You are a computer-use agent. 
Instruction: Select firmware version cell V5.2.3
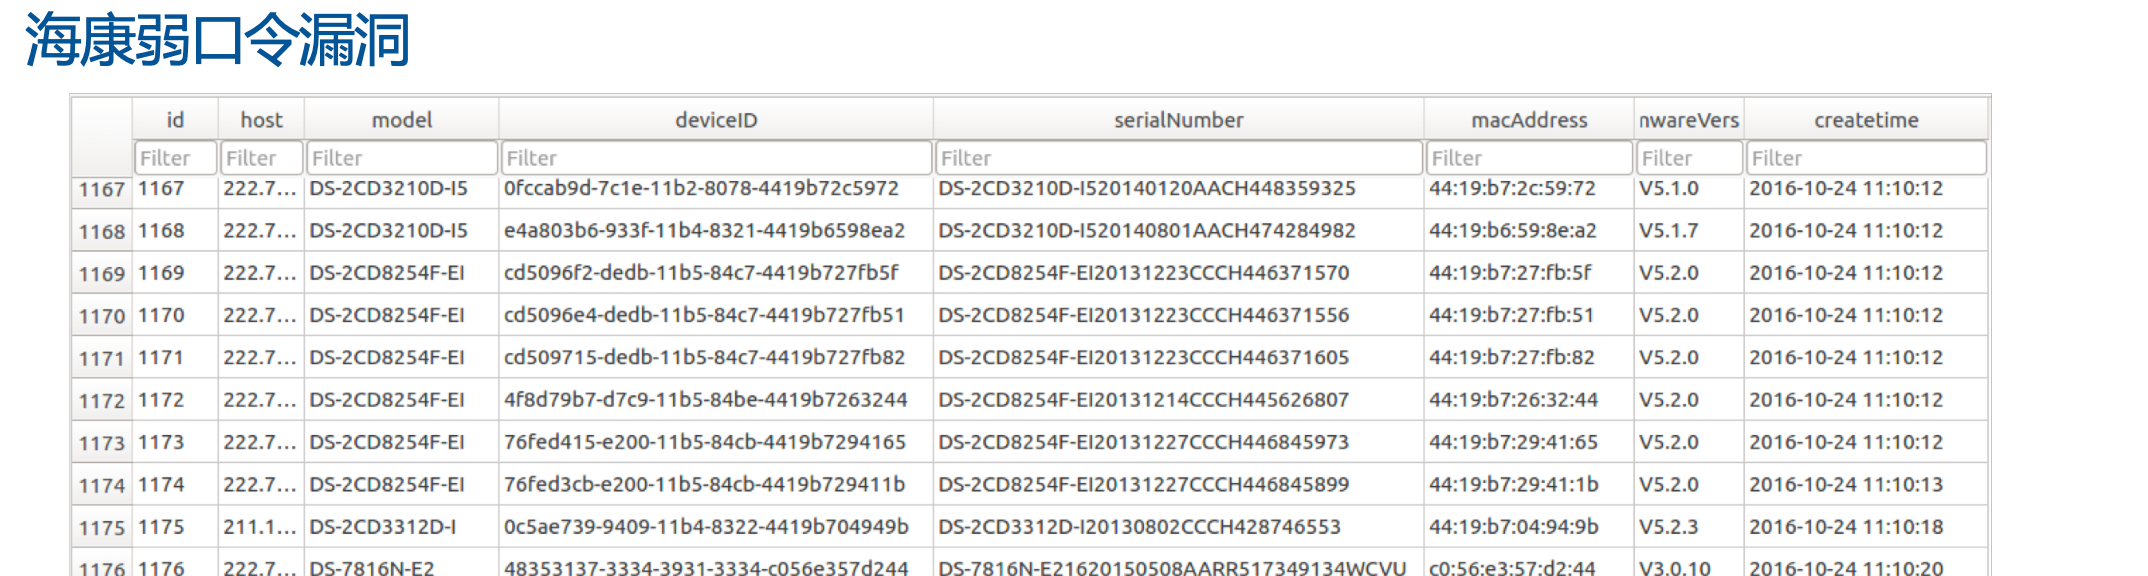coord(1689,526)
